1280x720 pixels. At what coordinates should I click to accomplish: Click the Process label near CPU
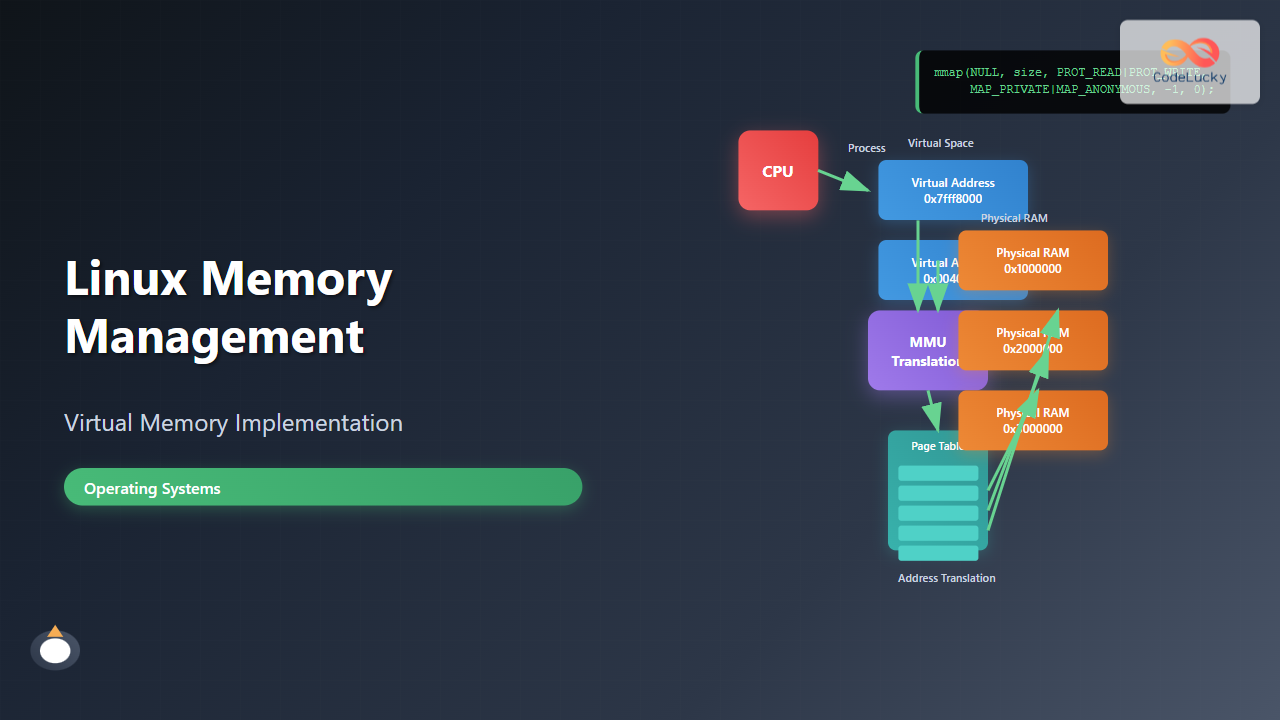tap(866, 148)
